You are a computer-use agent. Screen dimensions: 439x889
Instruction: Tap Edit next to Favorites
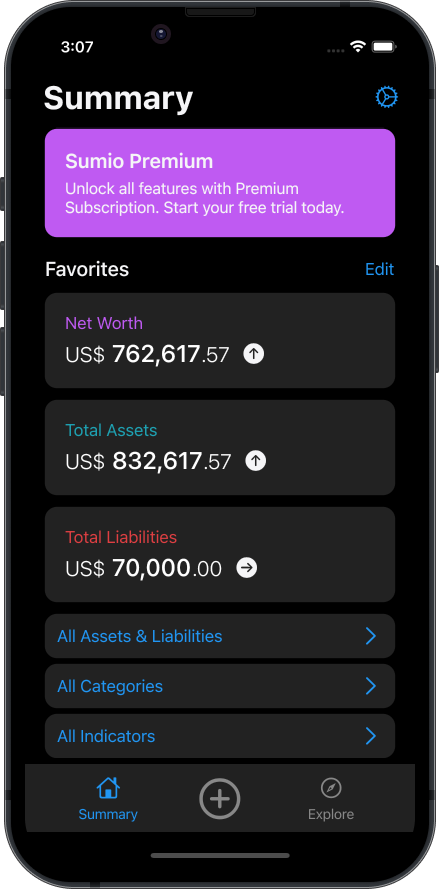(x=379, y=269)
